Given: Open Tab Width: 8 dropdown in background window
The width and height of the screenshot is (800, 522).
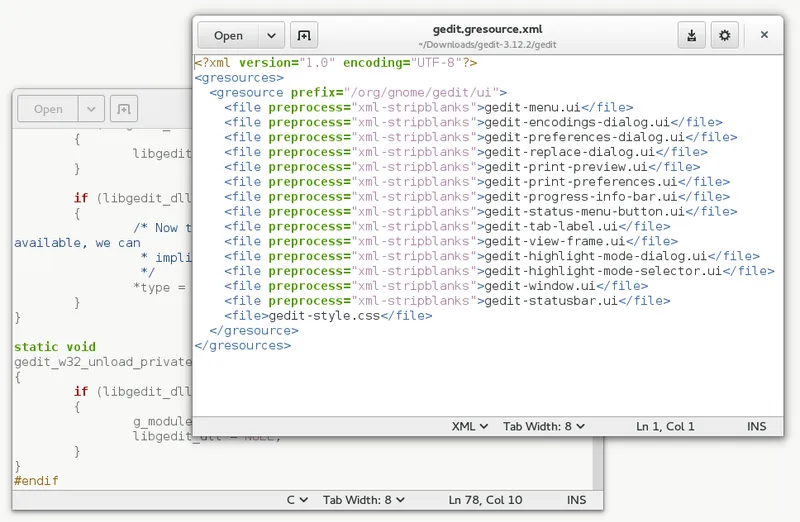Looking at the screenshot, I should click(363, 500).
